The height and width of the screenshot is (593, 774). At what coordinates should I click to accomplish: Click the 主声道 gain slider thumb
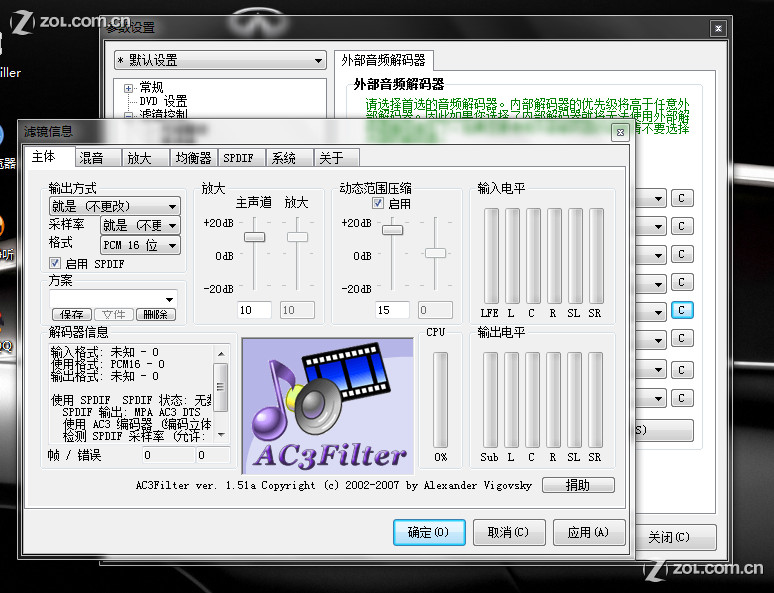point(255,237)
